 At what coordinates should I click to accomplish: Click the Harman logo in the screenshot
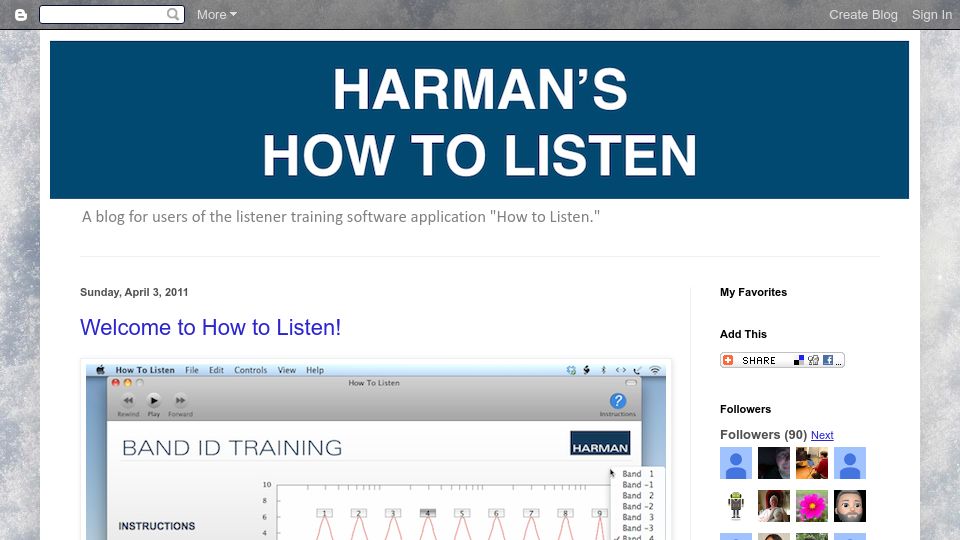click(x=600, y=443)
